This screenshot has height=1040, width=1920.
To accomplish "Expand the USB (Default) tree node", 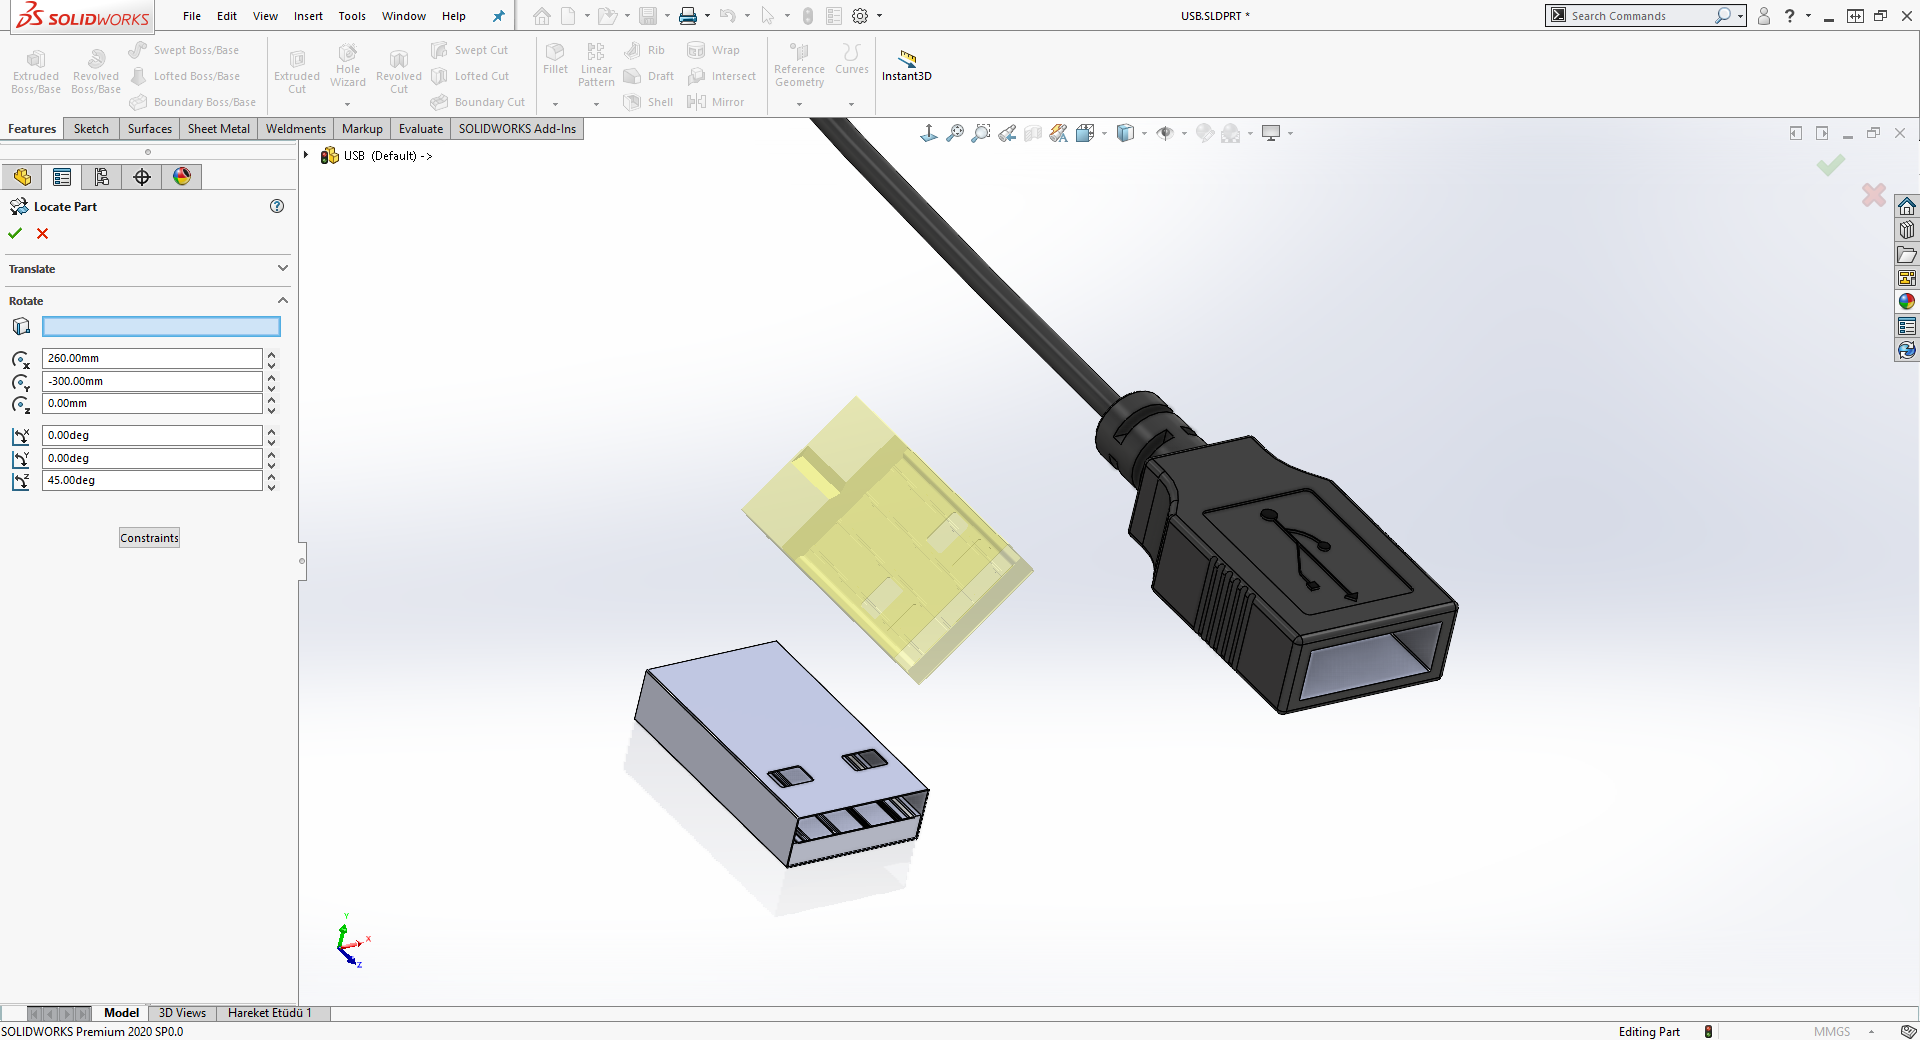I will click(307, 155).
